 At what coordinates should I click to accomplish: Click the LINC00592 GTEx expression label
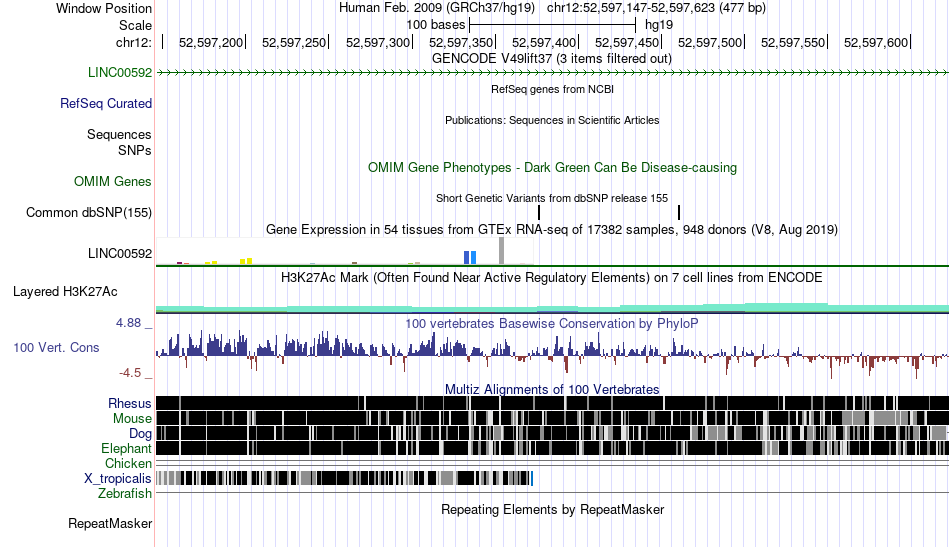click(119, 254)
